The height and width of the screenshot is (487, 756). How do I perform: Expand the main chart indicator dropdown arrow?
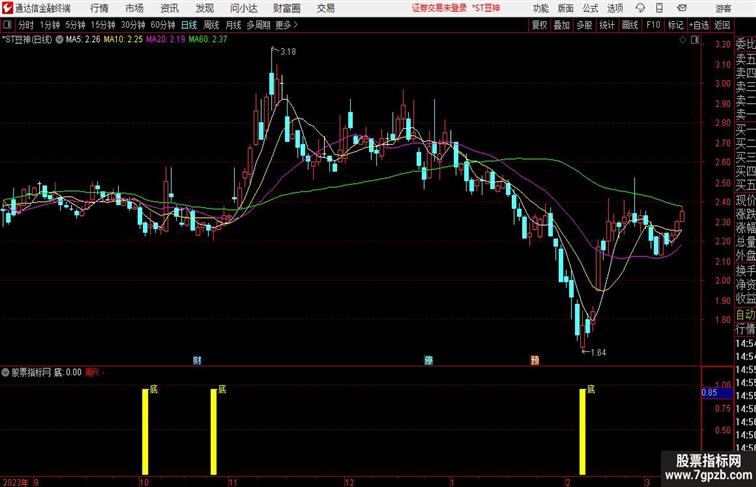tap(59, 40)
